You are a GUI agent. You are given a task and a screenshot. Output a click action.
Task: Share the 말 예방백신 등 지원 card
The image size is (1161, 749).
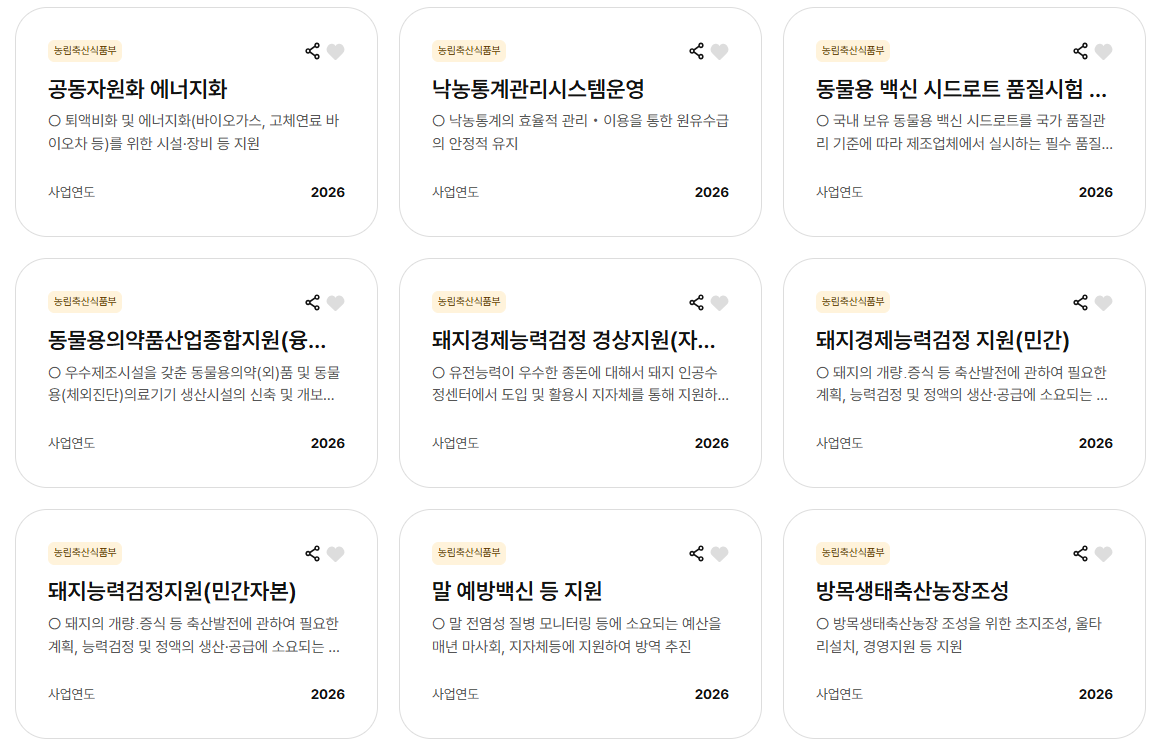point(696,553)
